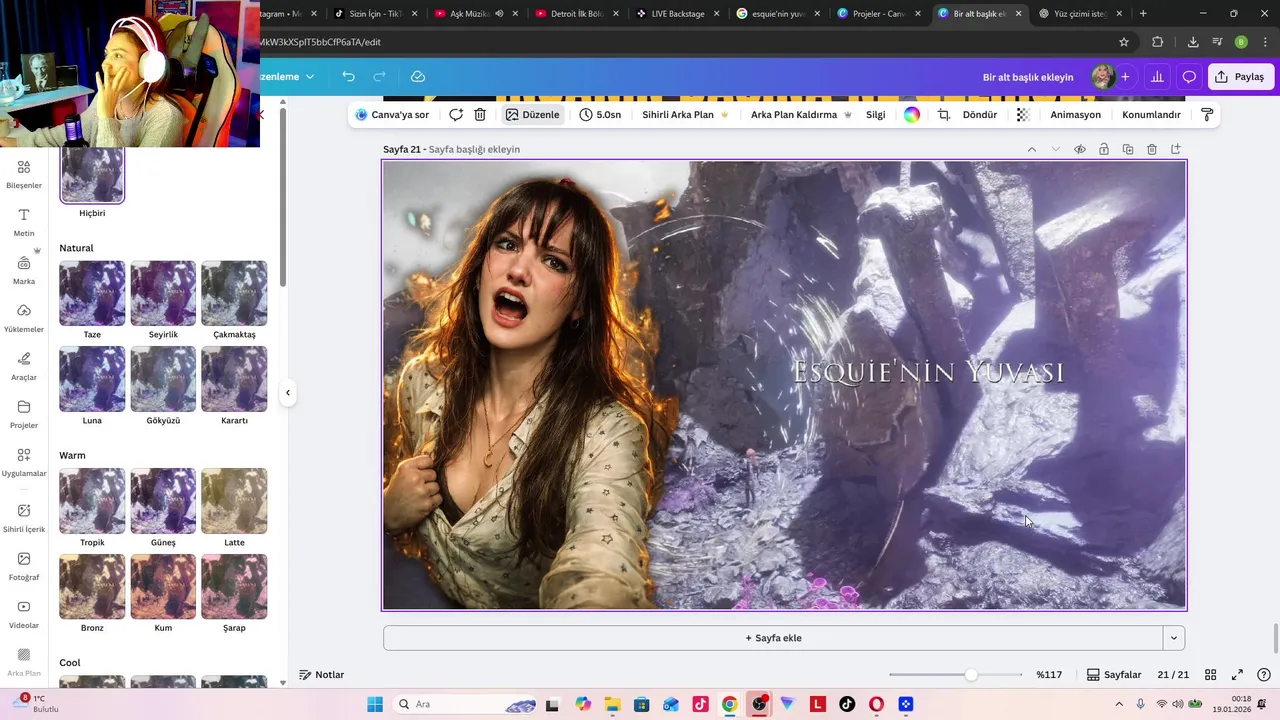Screen dimensions: 1280x720
Task: Switch to the Aşk Müzik browser tab
Action: (477, 14)
